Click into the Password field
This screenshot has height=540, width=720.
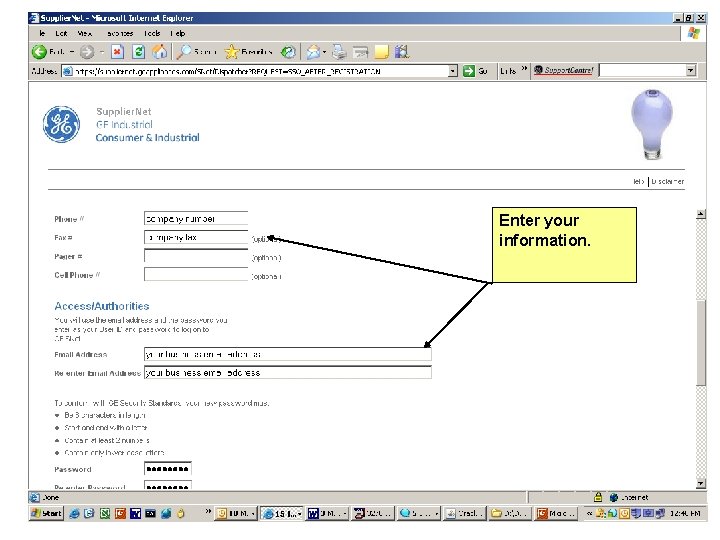coord(168,469)
